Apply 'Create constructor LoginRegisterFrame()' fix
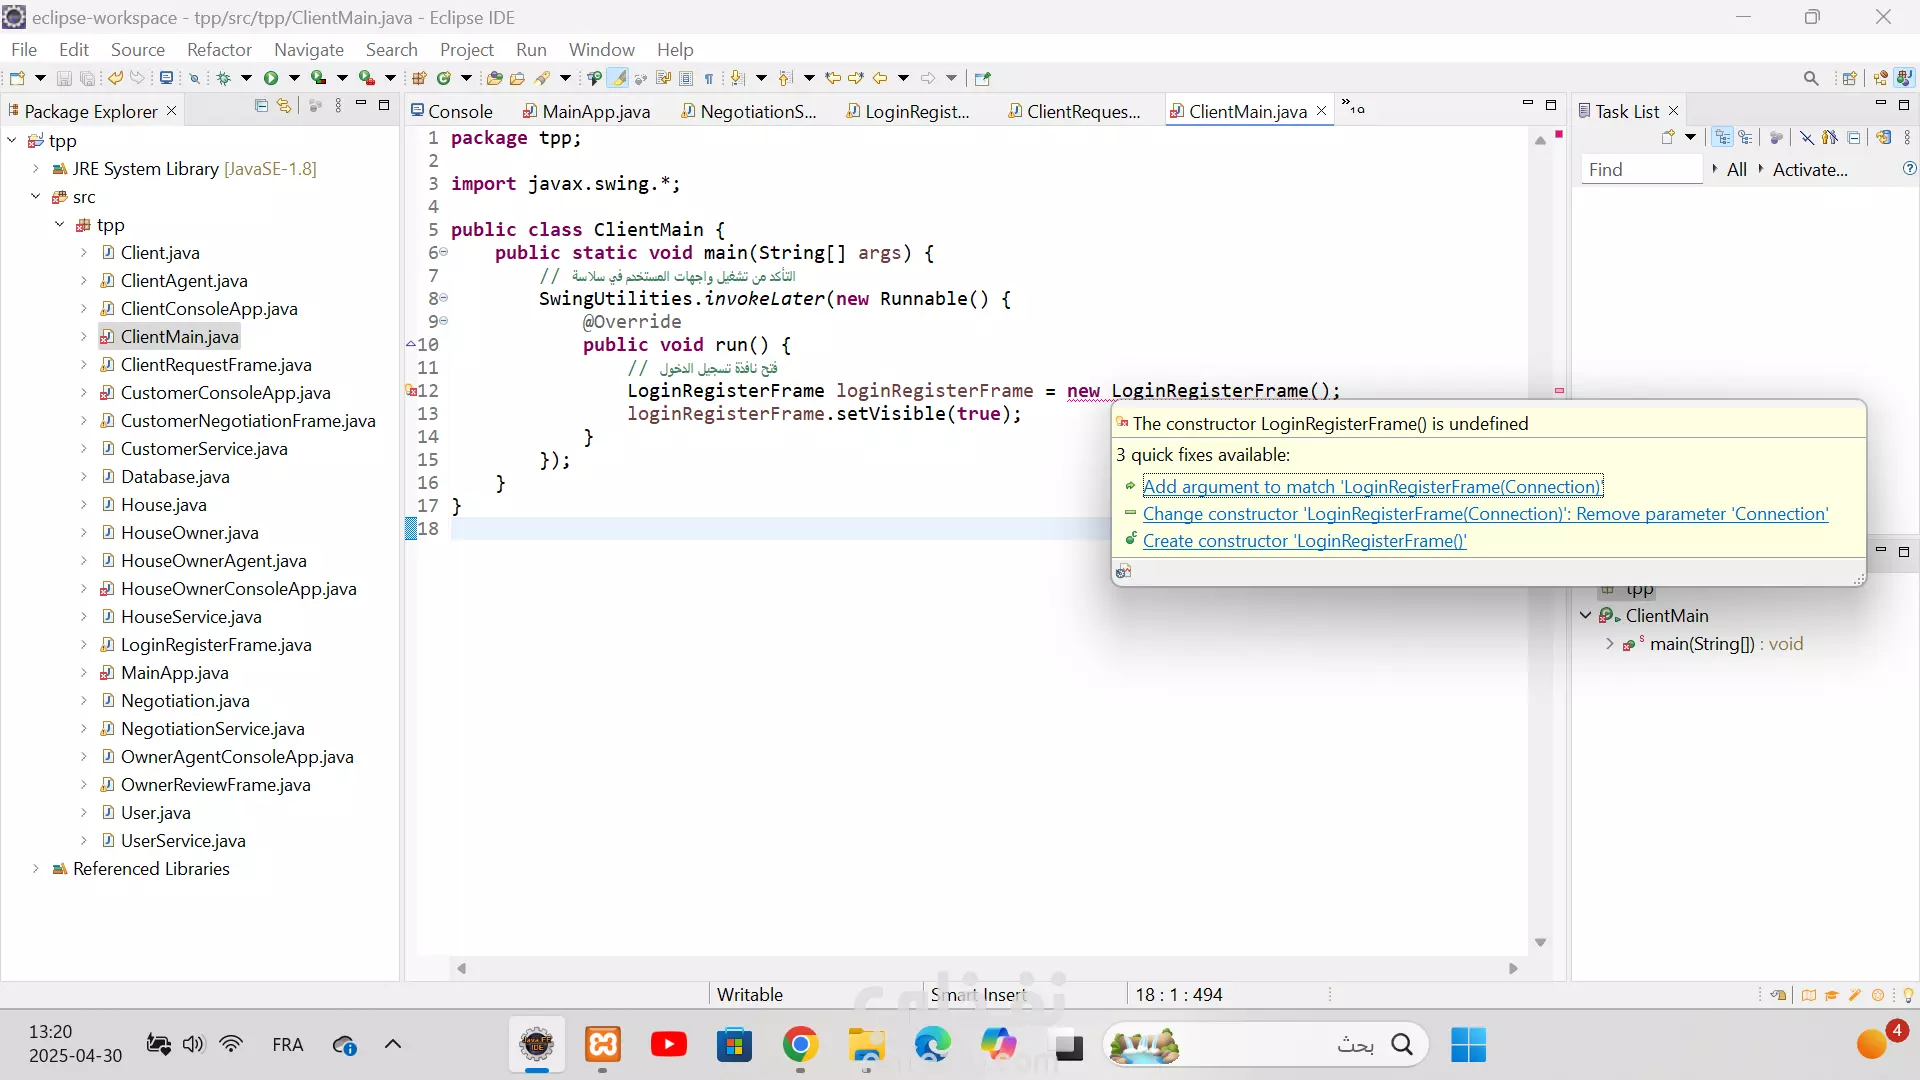This screenshot has width=1920, height=1080. coord(1304,541)
